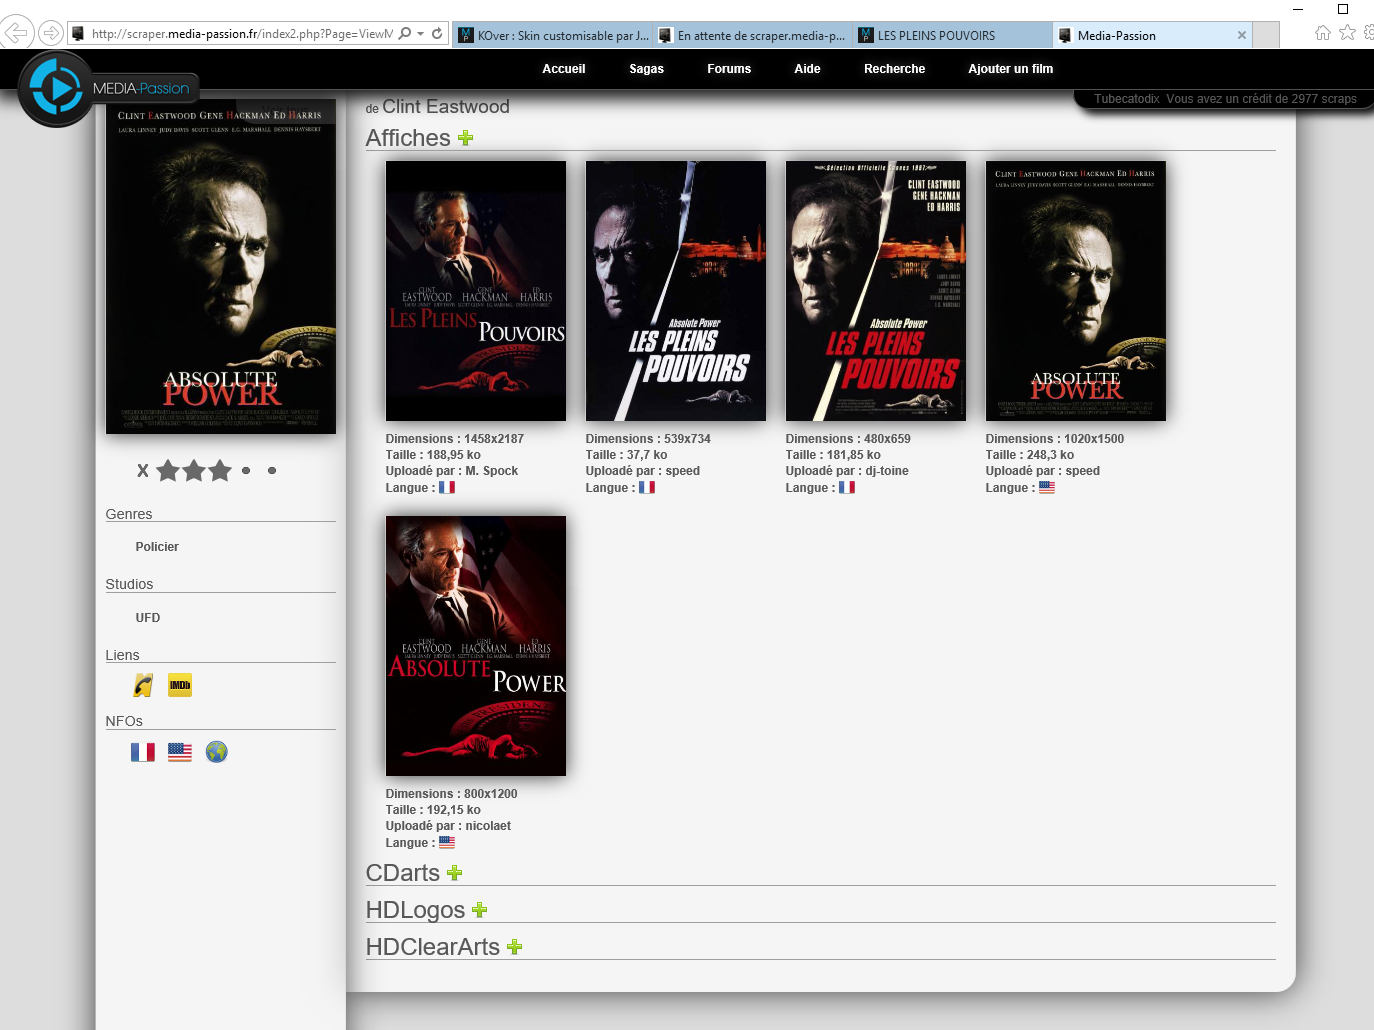Viewport: 1374px width, 1030px height.
Task: Open the globe NFO icon
Action: pyautogui.click(x=217, y=752)
